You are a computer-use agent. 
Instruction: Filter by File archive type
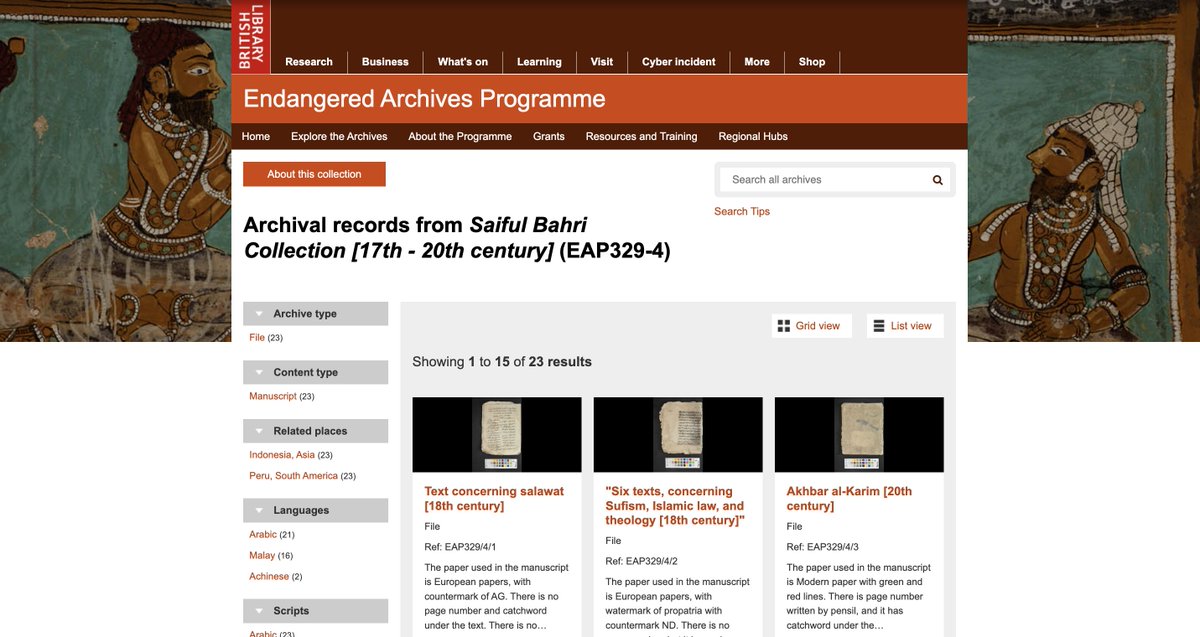pos(257,338)
